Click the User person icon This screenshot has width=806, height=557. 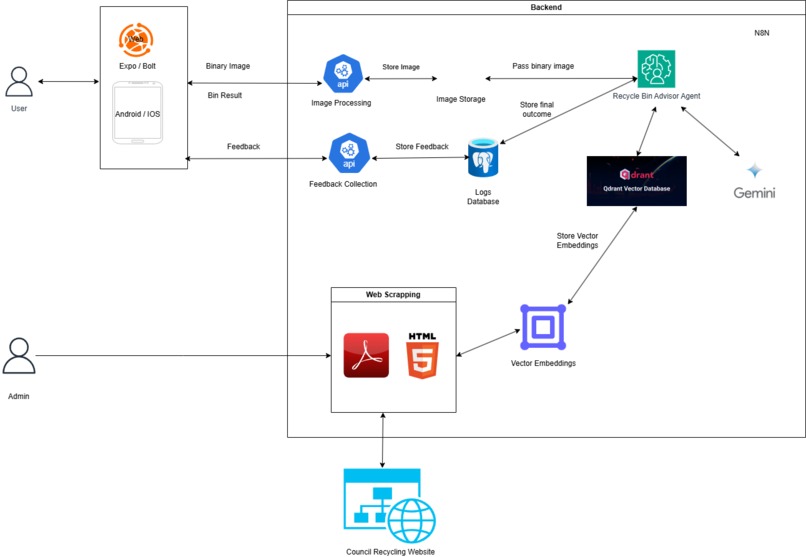[x=19, y=82]
